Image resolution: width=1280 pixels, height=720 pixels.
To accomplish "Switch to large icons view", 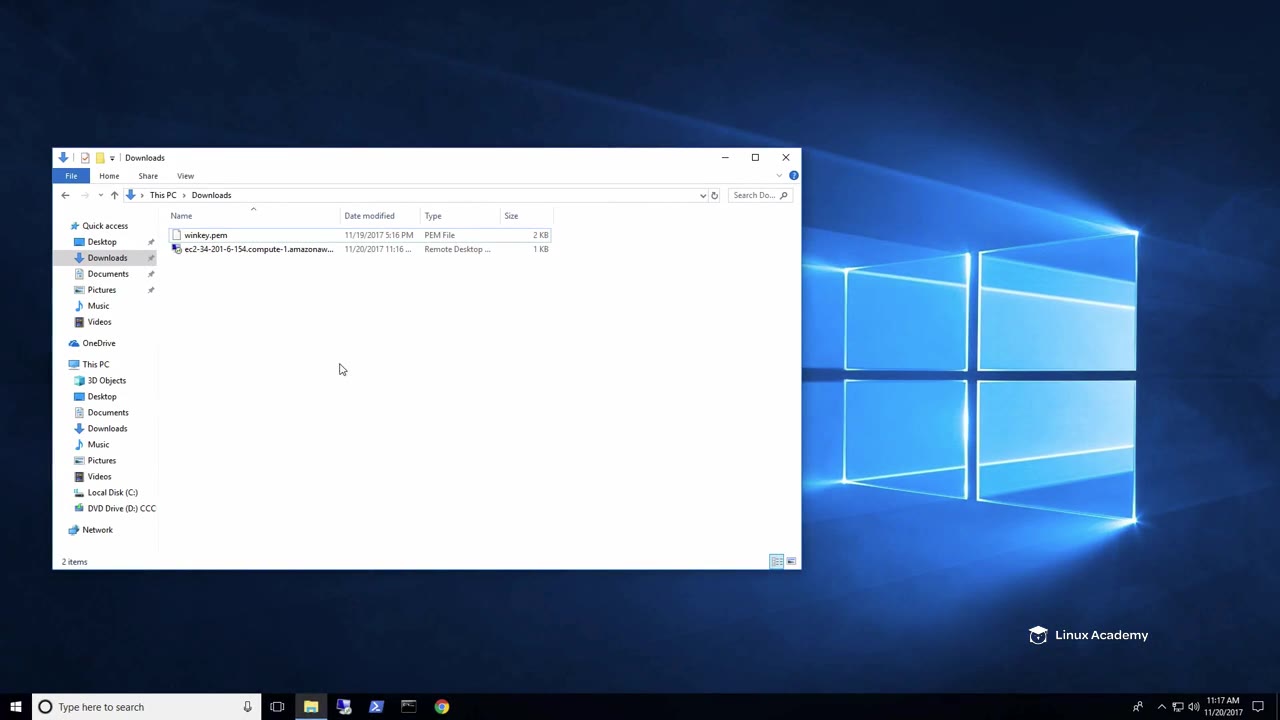I will coord(791,562).
